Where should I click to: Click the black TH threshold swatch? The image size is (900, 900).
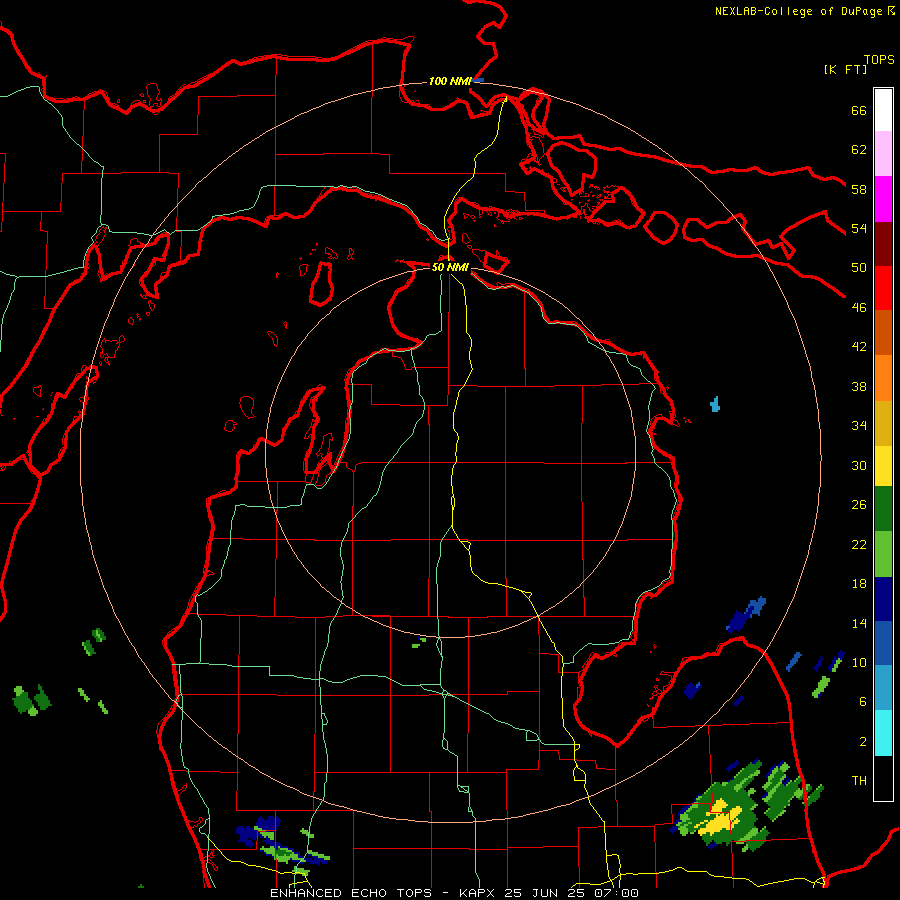pos(883,778)
